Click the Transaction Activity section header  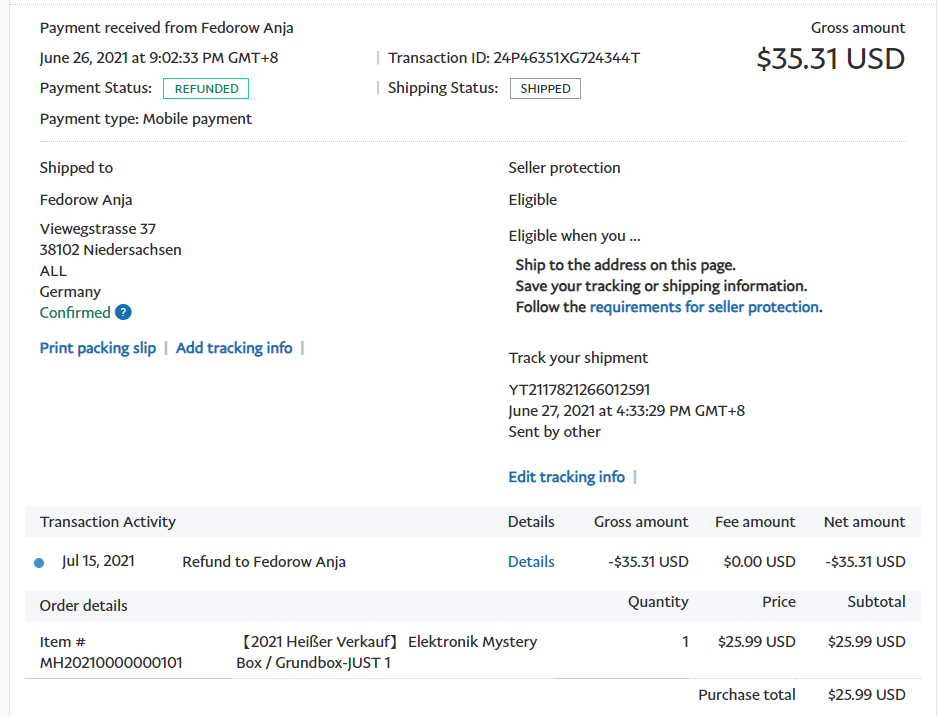(x=108, y=522)
